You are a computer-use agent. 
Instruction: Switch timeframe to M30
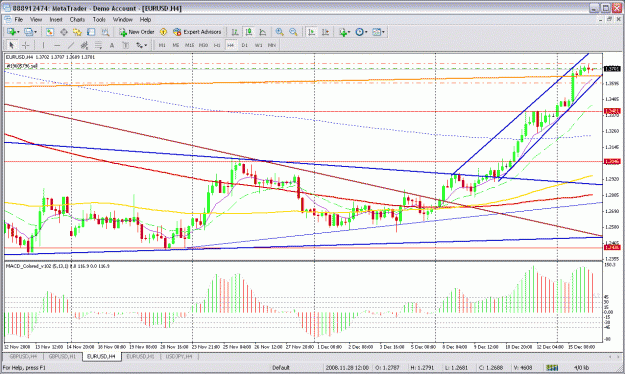pyautogui.click(x=203, y=45)
